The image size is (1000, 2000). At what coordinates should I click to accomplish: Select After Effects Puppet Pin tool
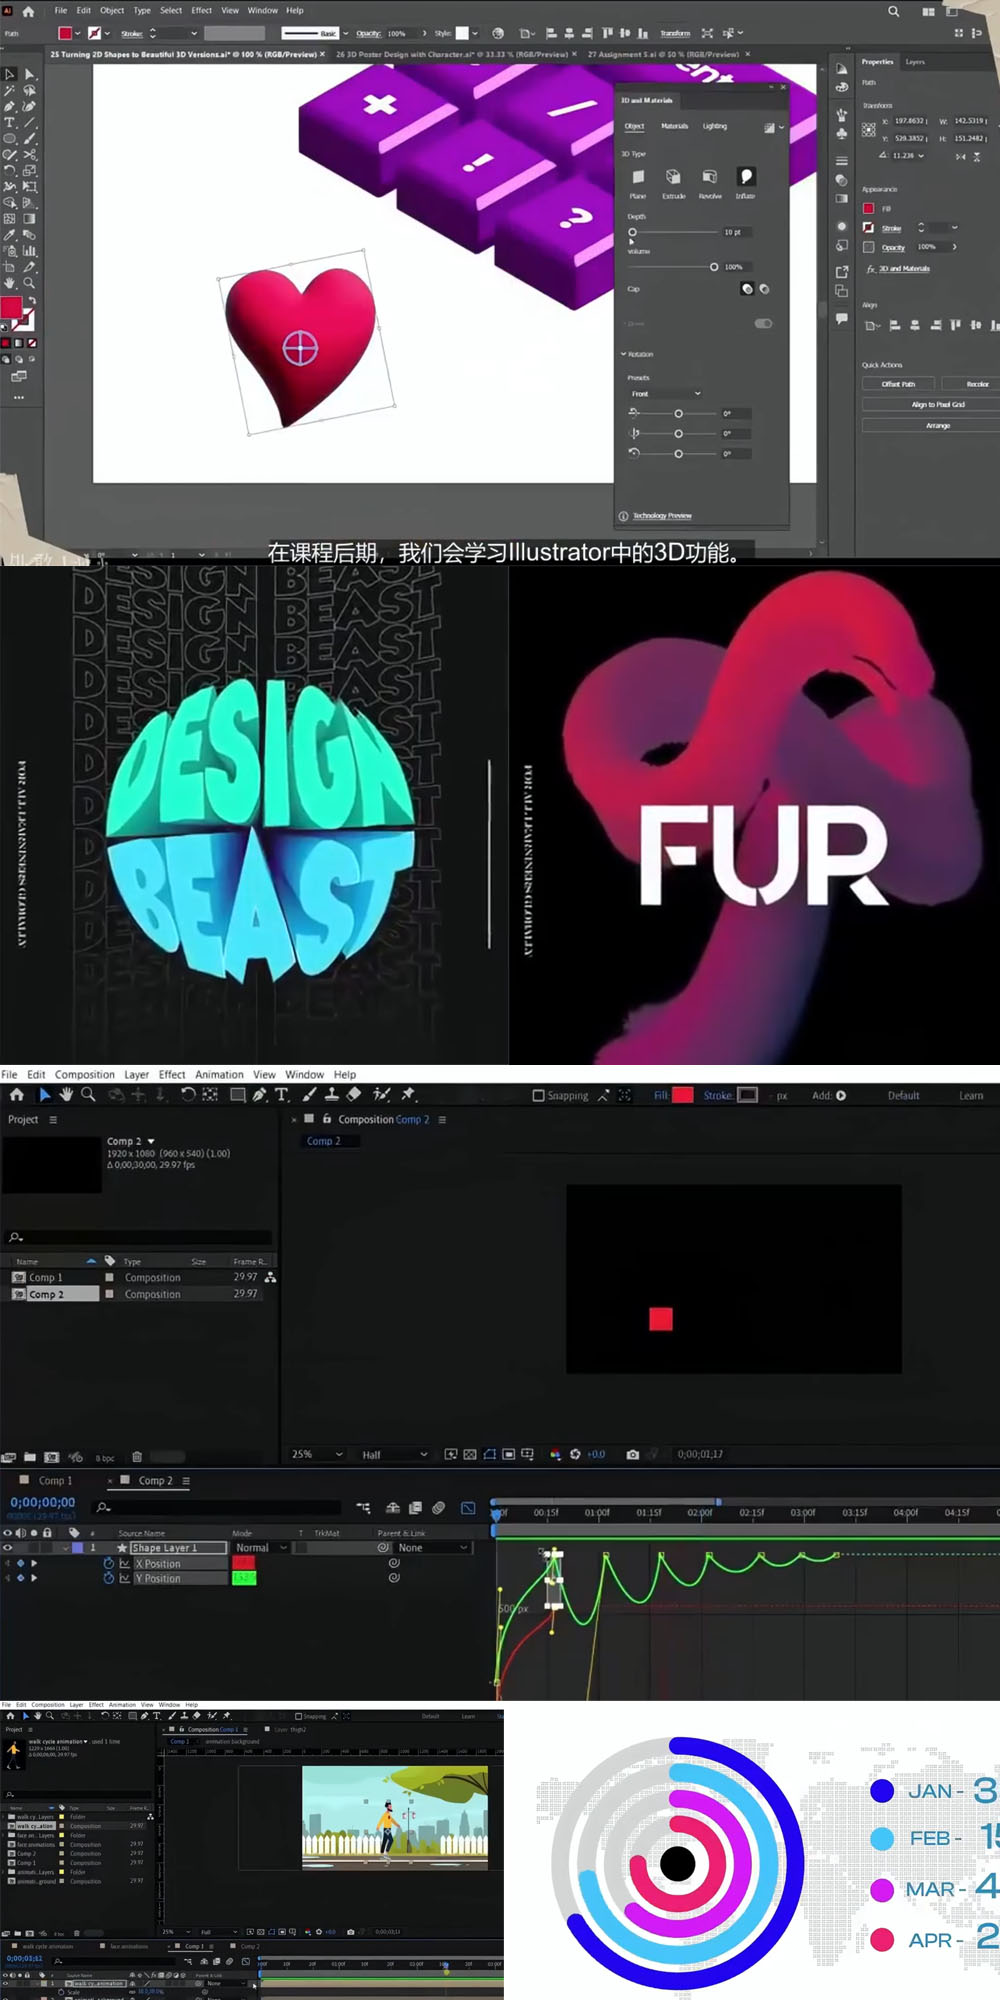click(408, 1095)
